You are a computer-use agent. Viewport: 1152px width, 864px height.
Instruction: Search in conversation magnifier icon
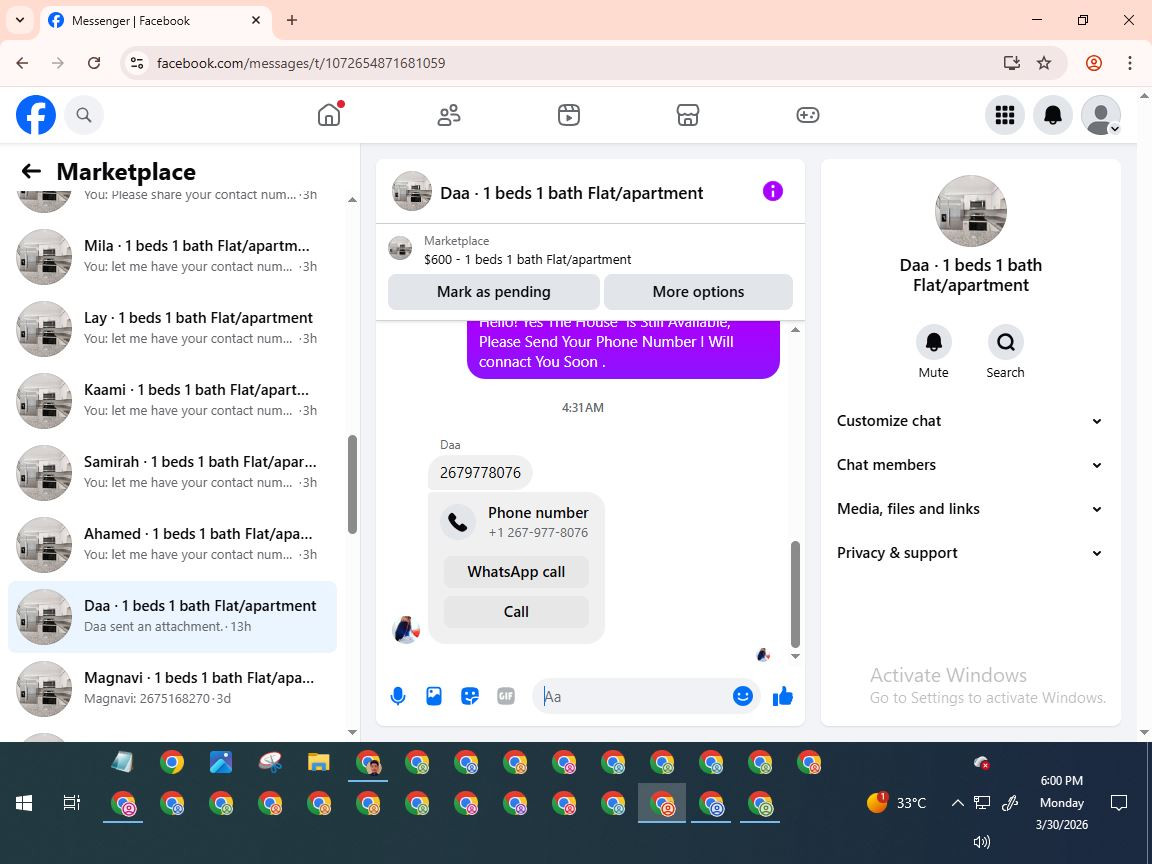point(1005,342)
